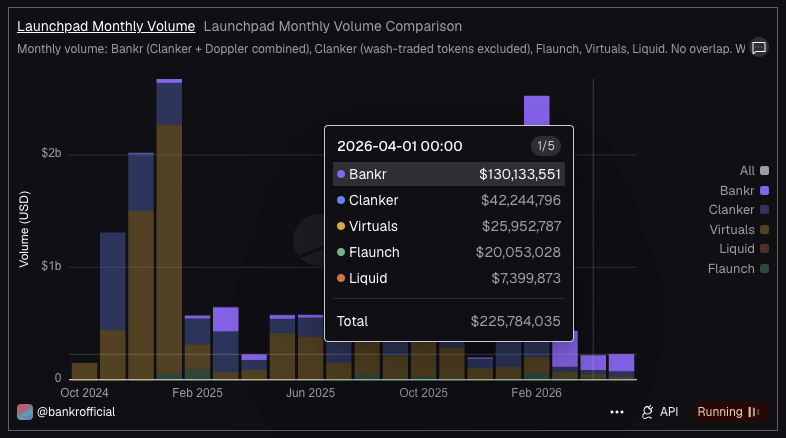Select the Bankr row in the tooltip
The height and width of the screenshot is (438, 786).
[x=449, y=174]
